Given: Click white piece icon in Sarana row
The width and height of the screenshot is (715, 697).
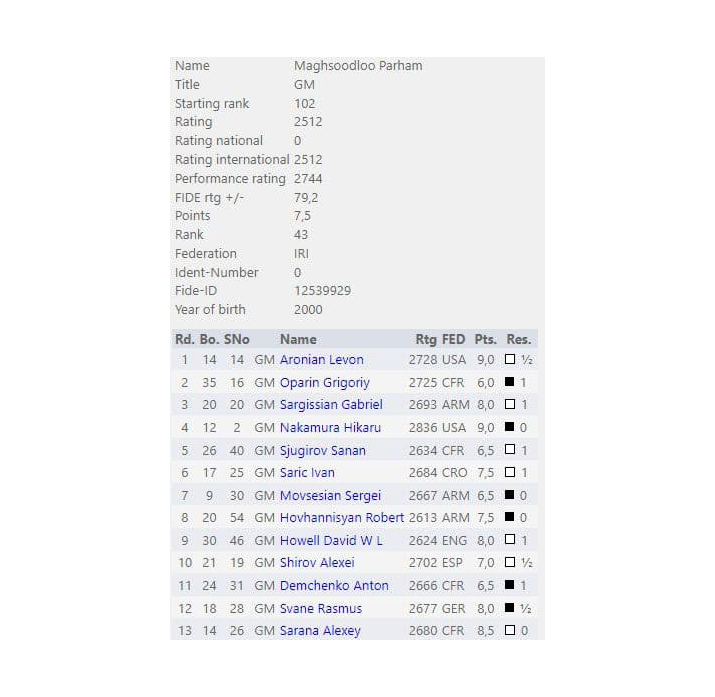Looking at the screenshot, I should pos(510,630).
